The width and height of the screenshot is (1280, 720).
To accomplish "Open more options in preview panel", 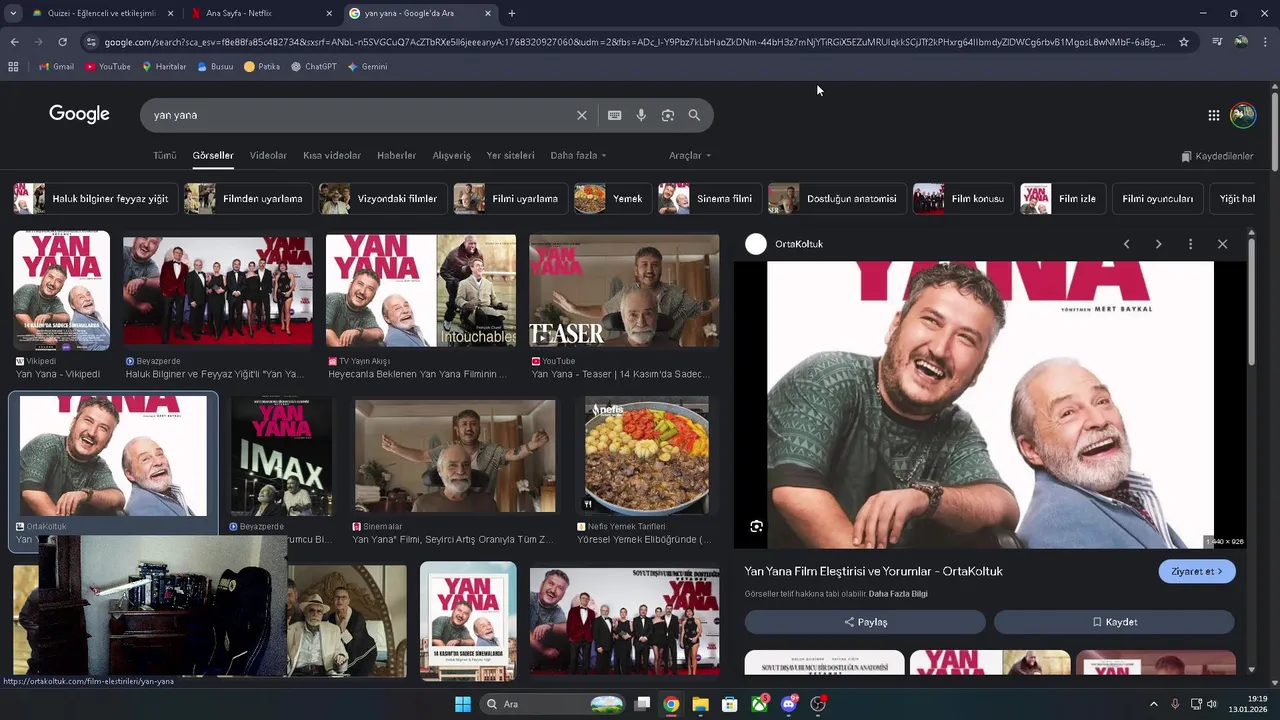I will coord(1190,244).
